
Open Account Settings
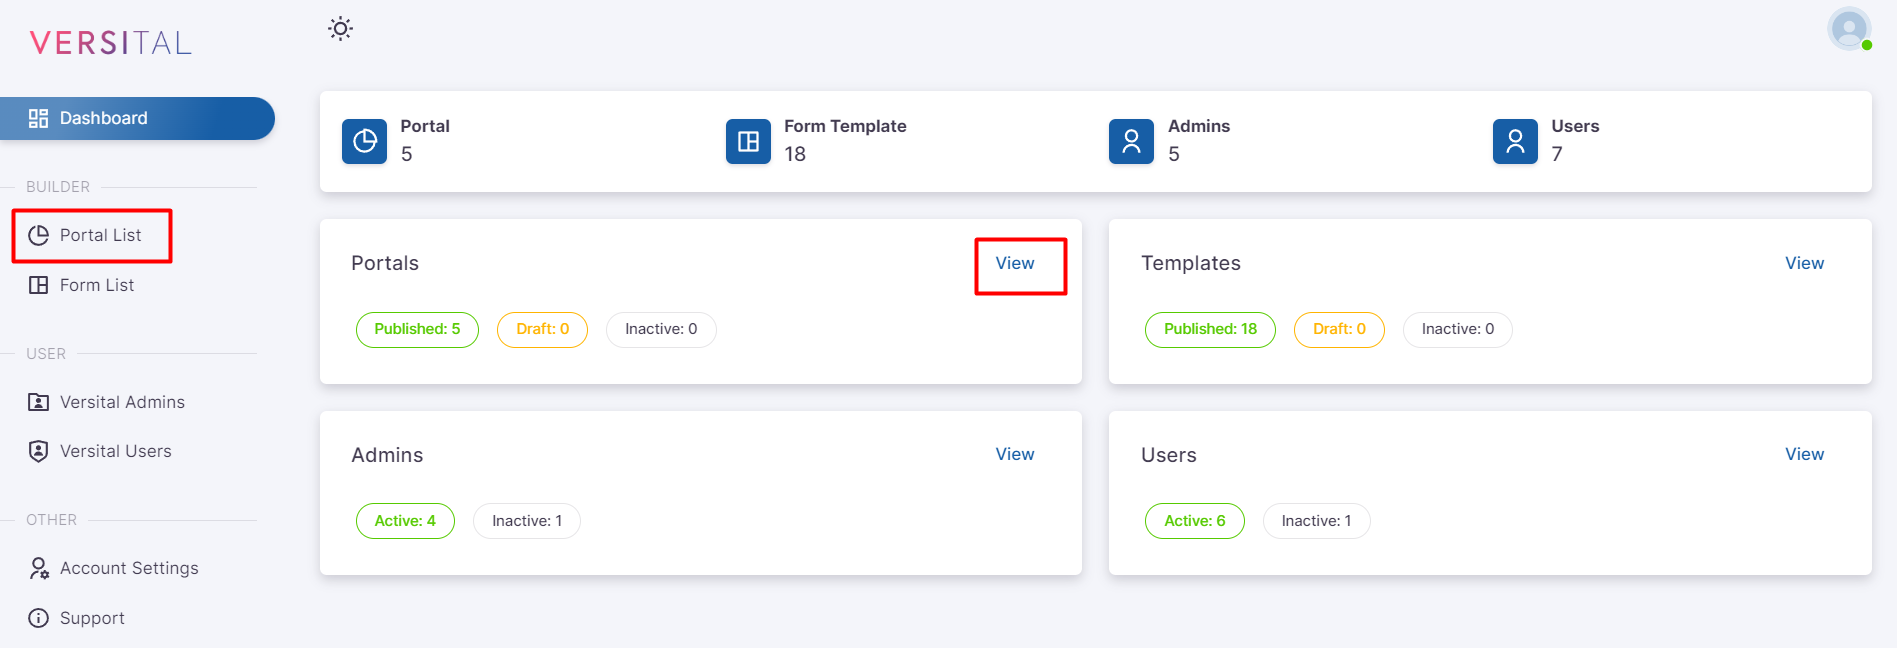[129, 568]
